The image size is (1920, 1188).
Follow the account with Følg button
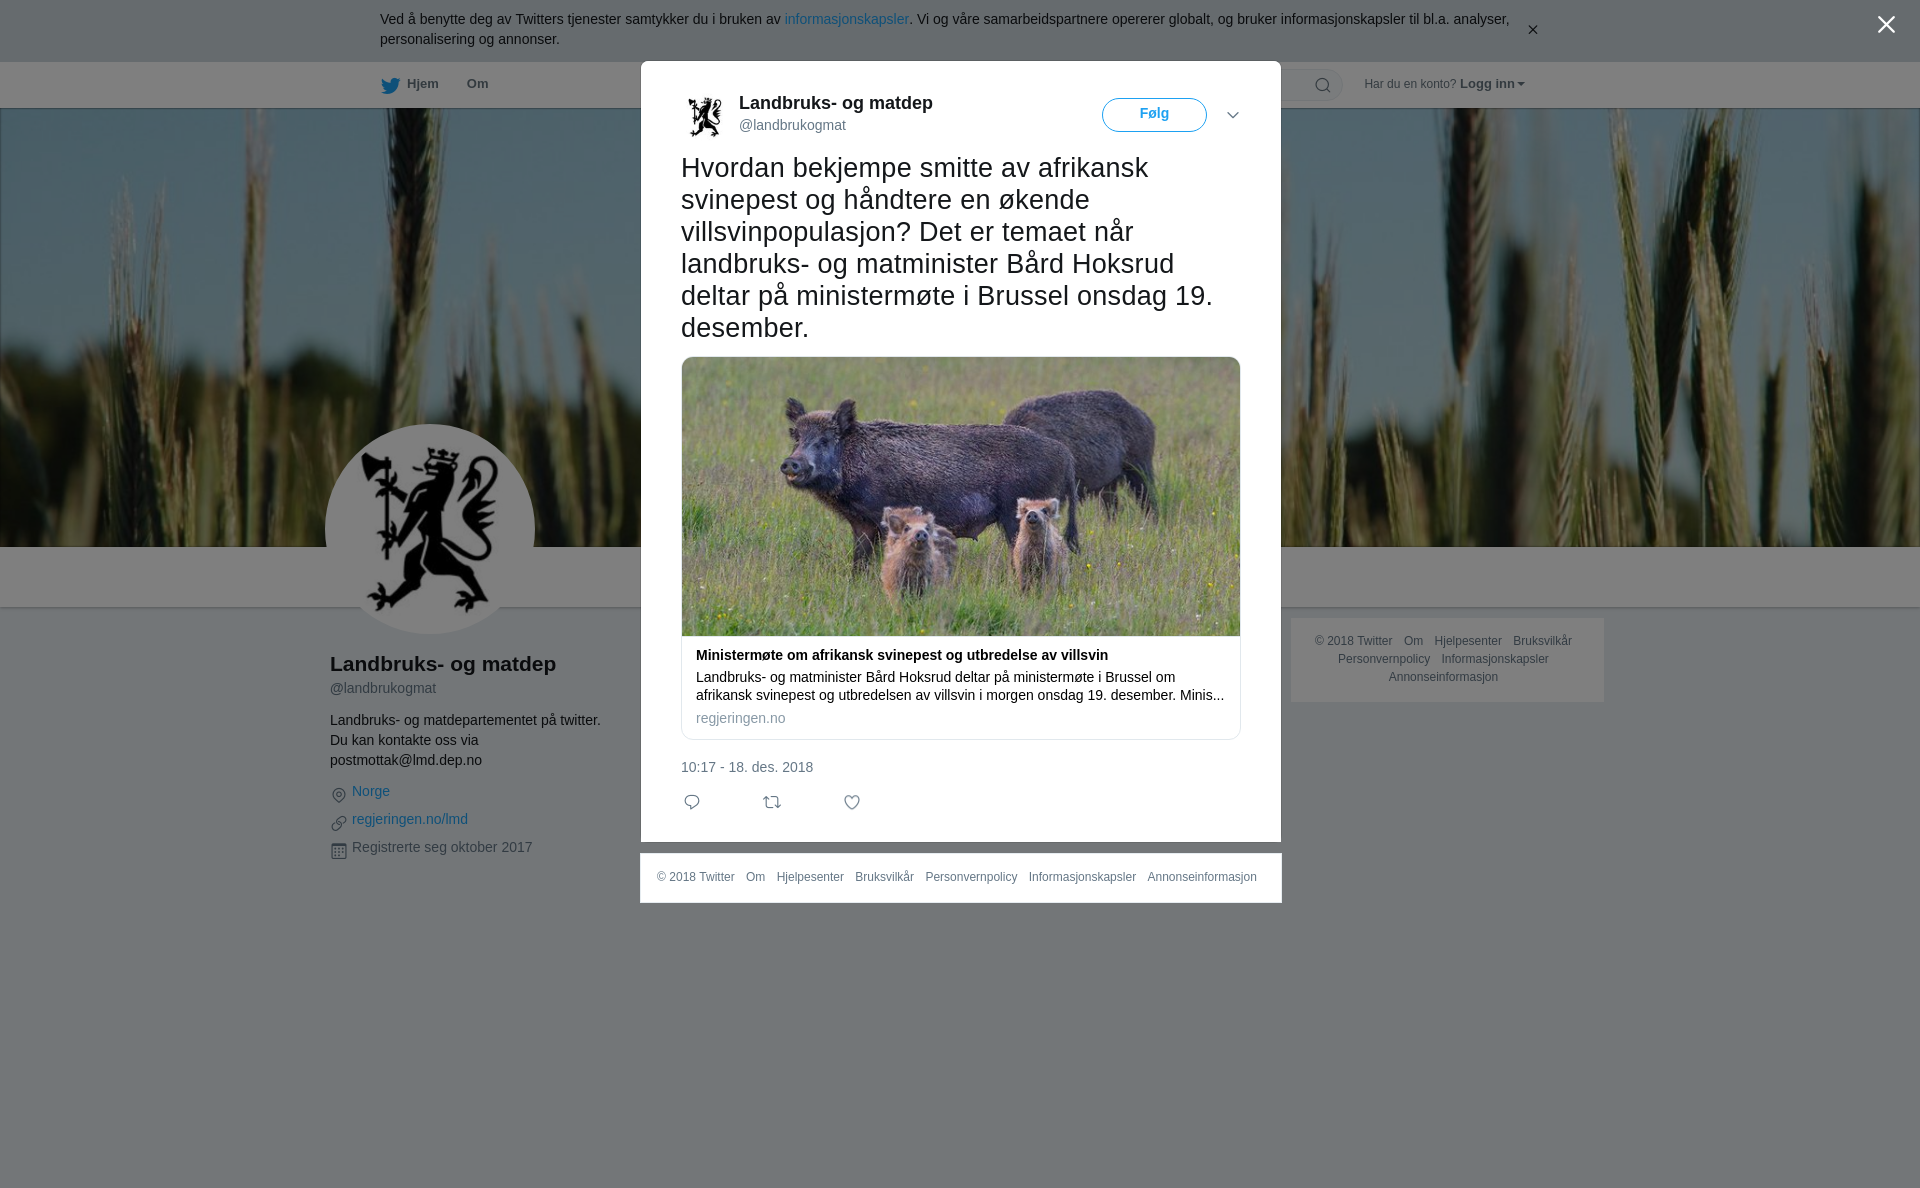click(1154, 115)
